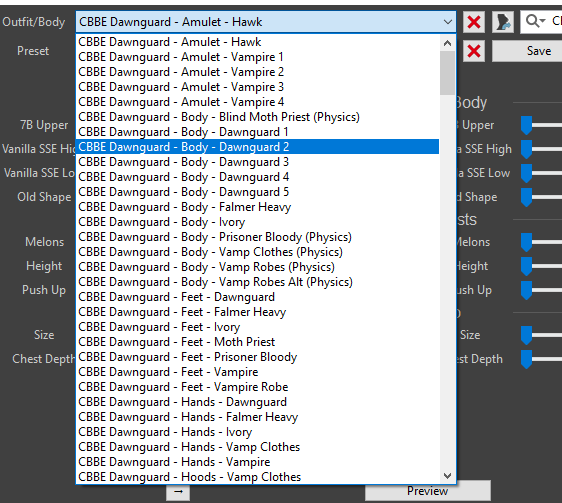Screen dimensions: 562x503
Task: Select highlighted Body - Dawnguard 2 entry
Action: (x=257, y=147)
